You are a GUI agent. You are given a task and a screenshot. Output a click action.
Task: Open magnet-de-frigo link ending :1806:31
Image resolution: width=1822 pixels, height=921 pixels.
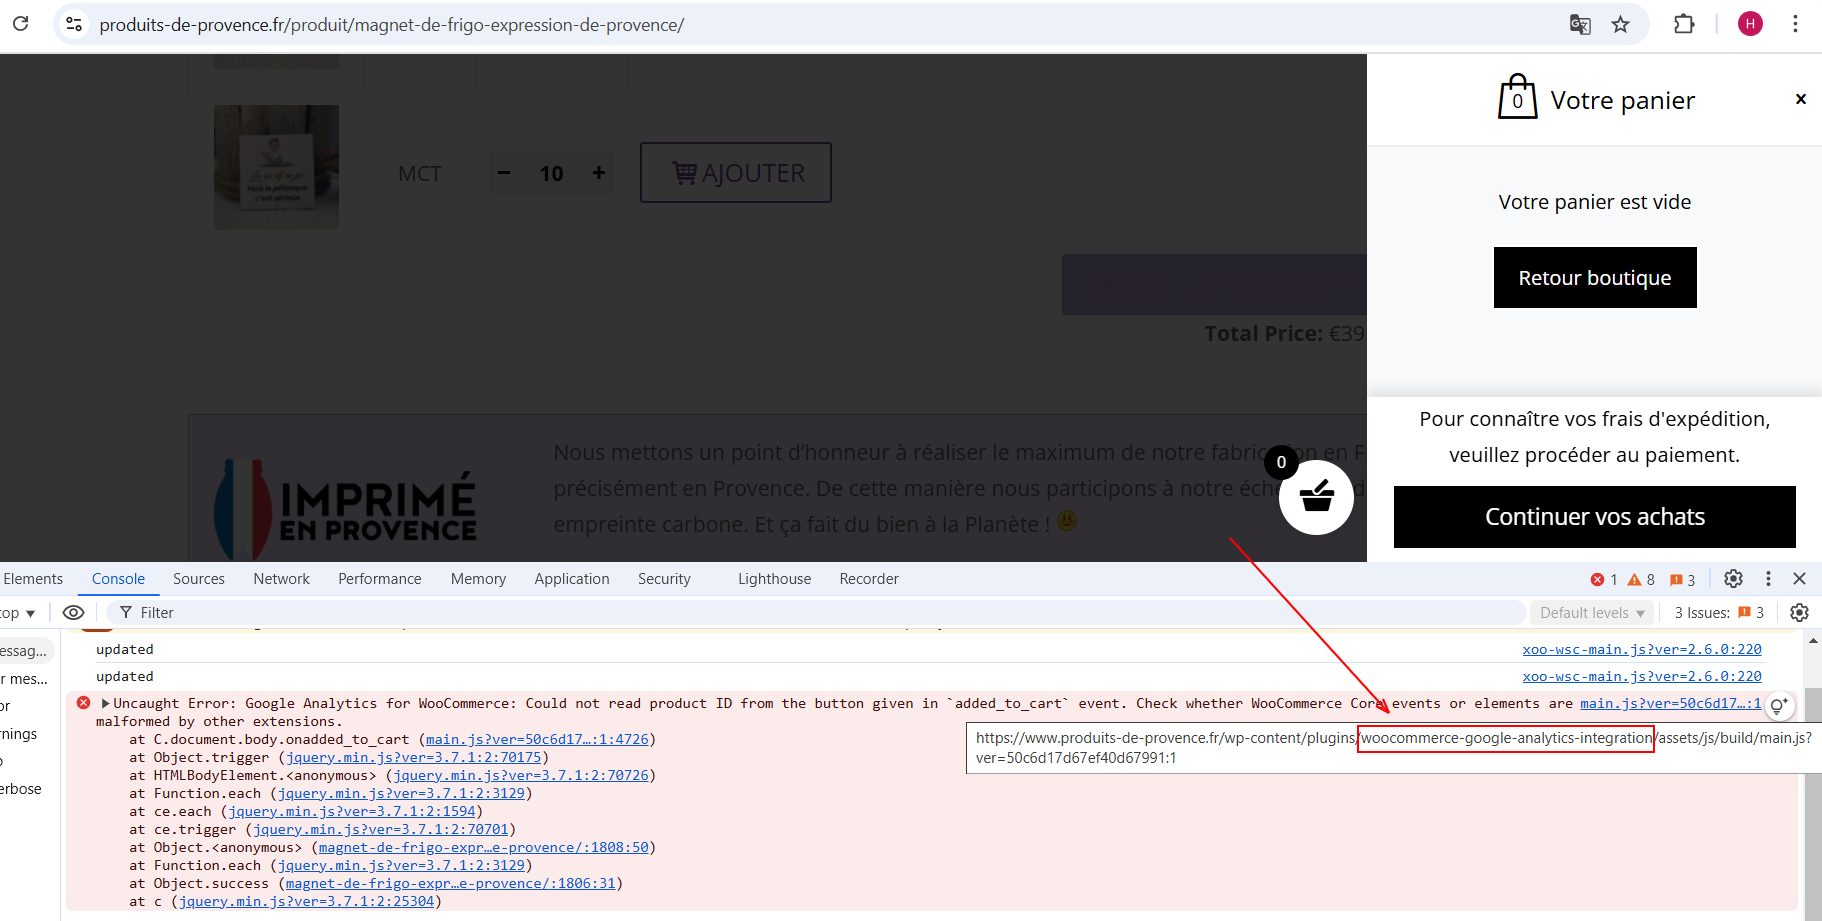click(451, 883)
